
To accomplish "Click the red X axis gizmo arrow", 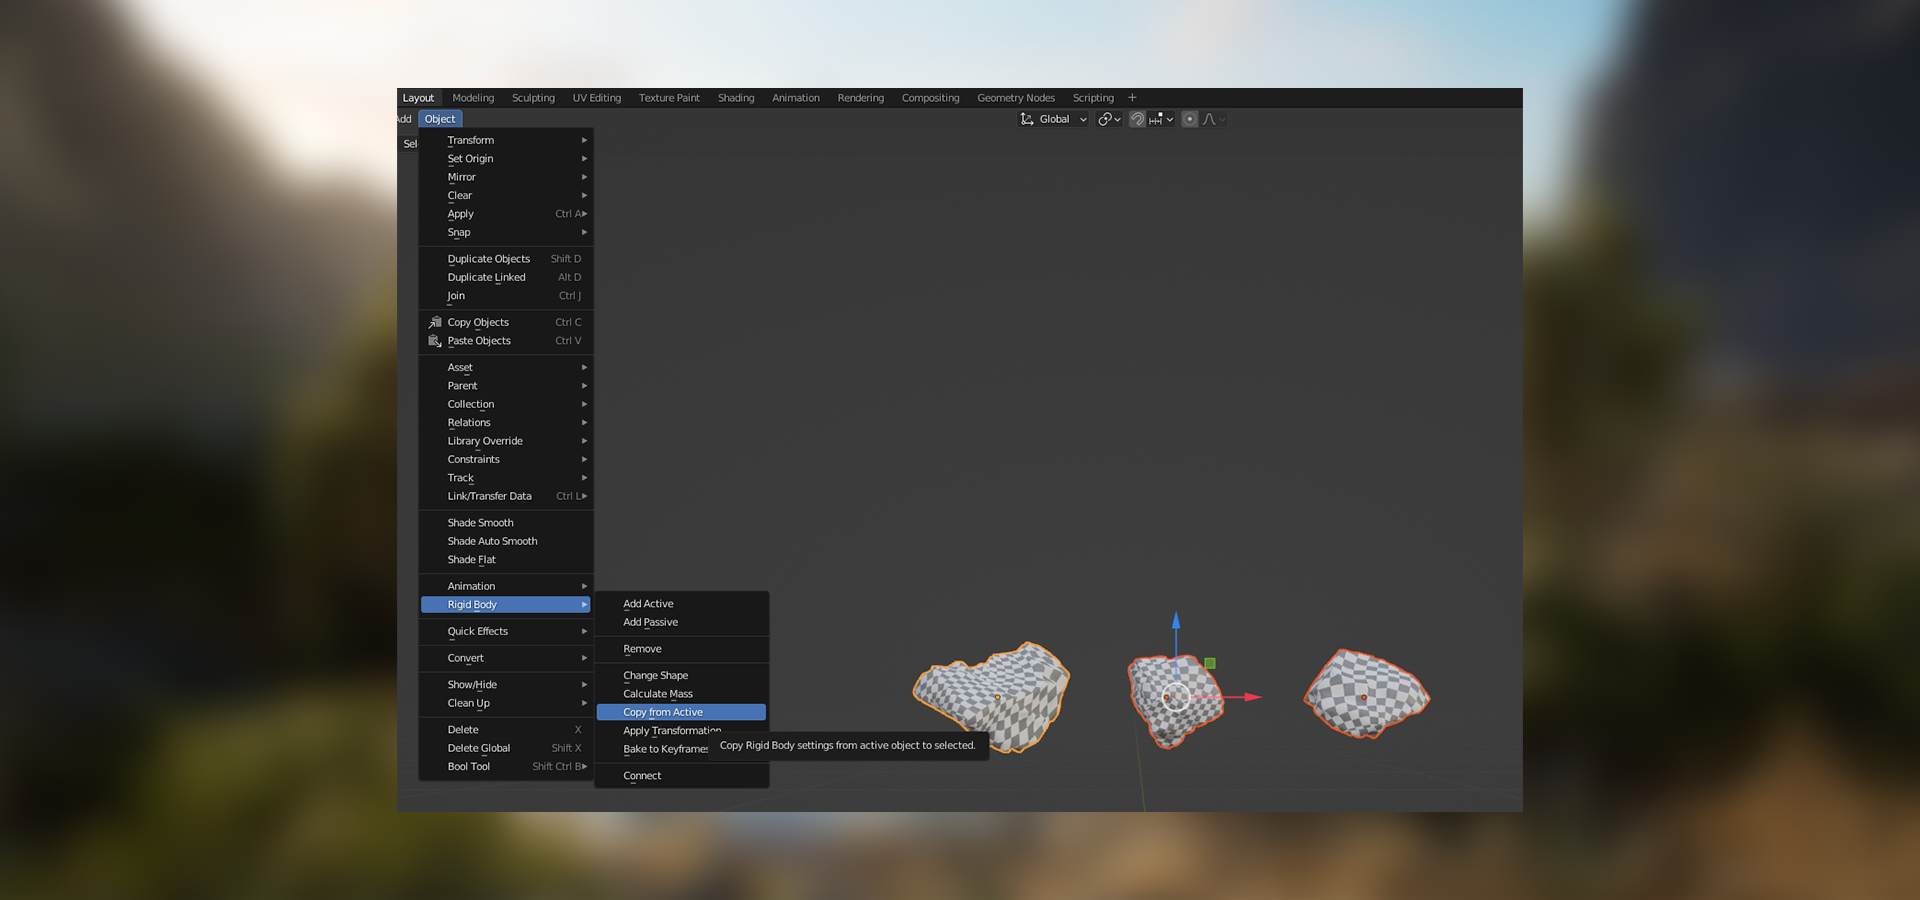I will 1252,697.
